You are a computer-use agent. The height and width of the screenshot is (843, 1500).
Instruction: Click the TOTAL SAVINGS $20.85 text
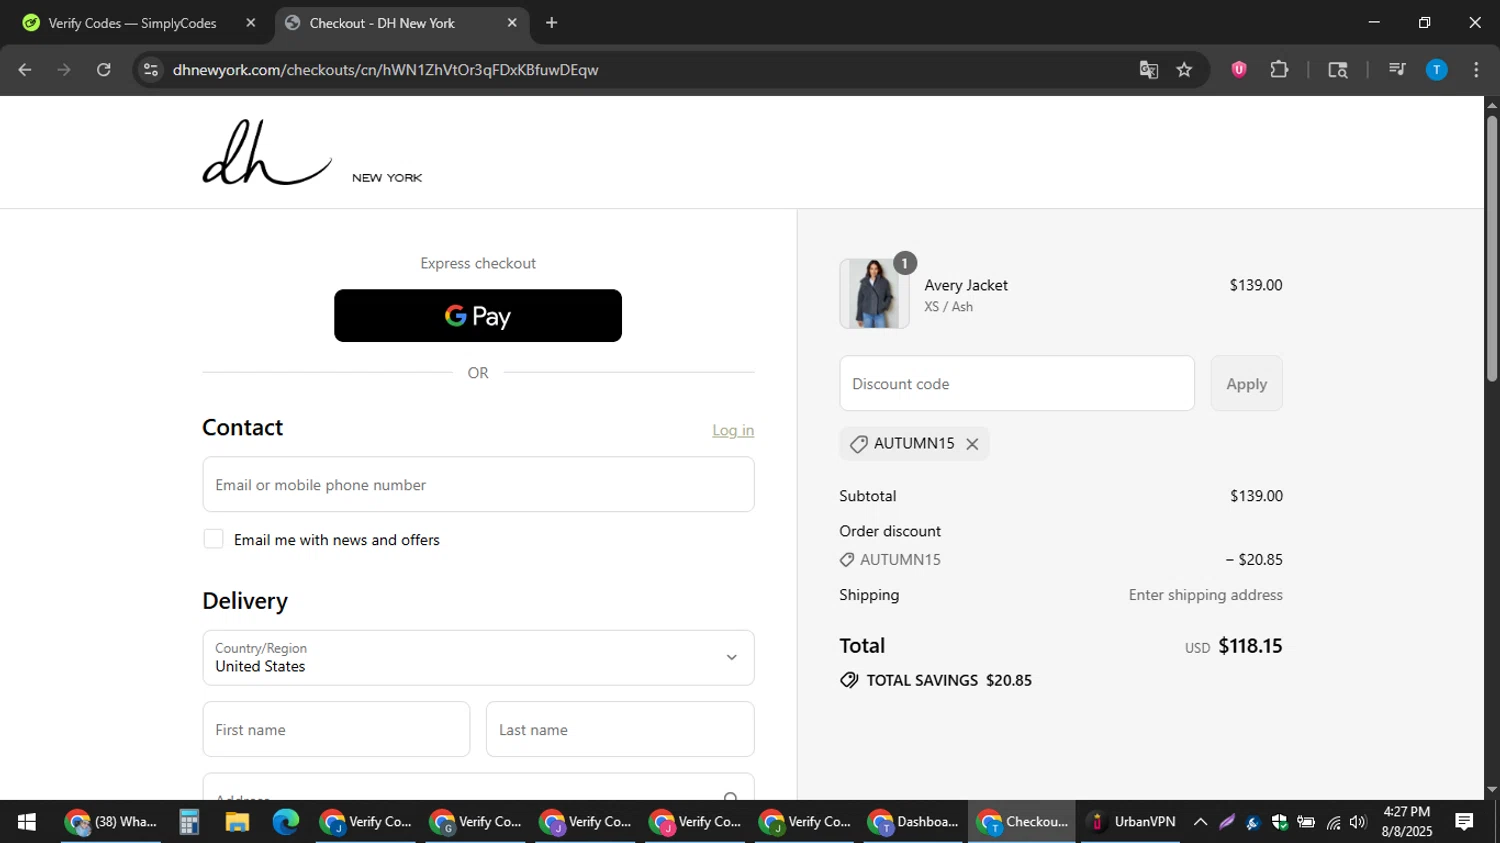(x=949, y=680)
